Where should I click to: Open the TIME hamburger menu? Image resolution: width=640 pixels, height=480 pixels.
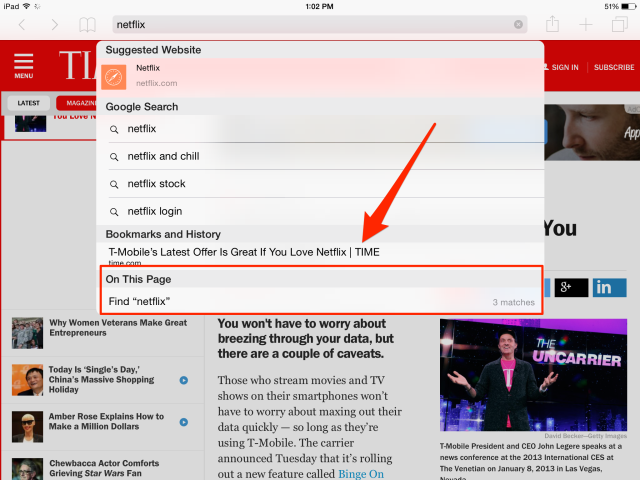[24, 65]
